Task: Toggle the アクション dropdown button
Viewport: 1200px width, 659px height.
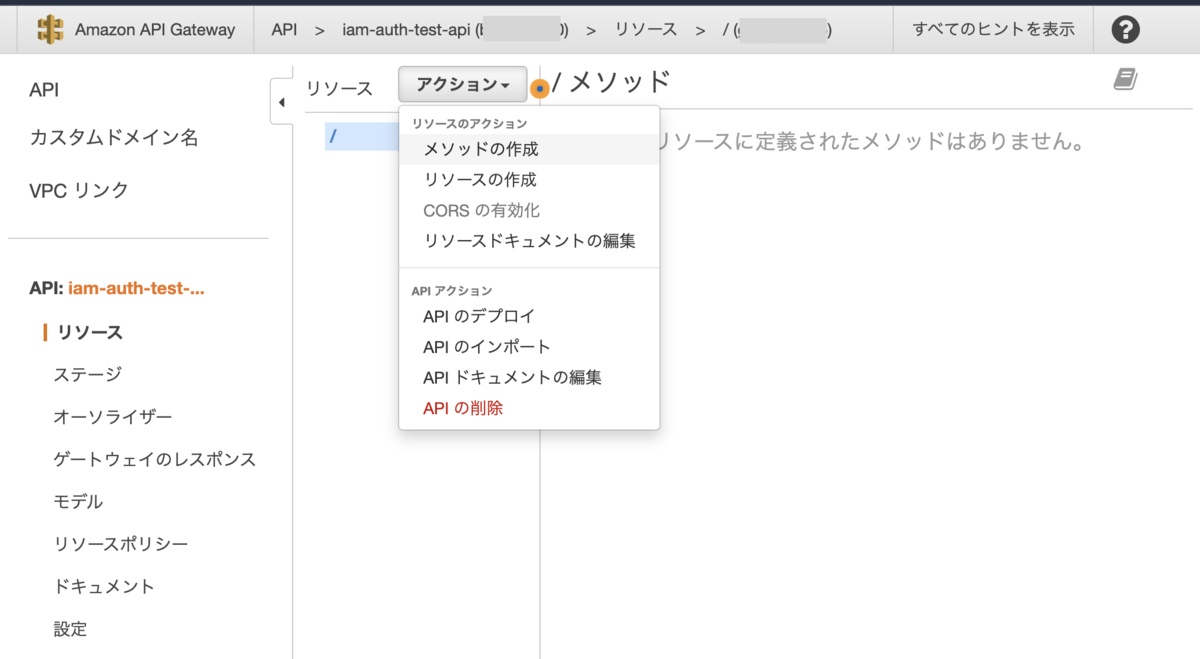Action: tap(463, 86)
